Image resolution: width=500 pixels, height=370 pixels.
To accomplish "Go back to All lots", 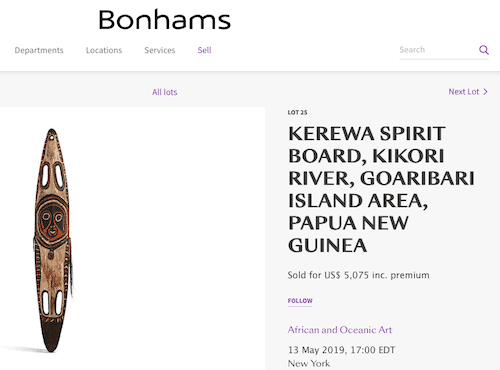I will click(165, 92).
